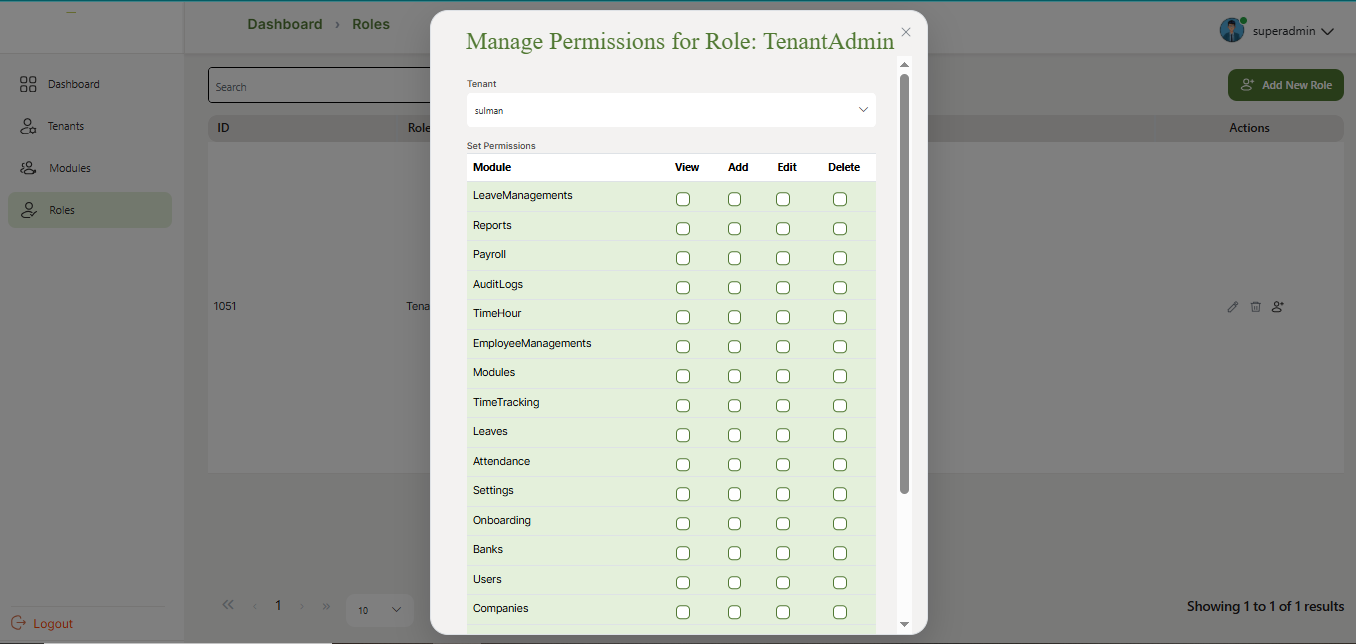
Task: Click the Add New Role button
Action: pos(1285,85)
